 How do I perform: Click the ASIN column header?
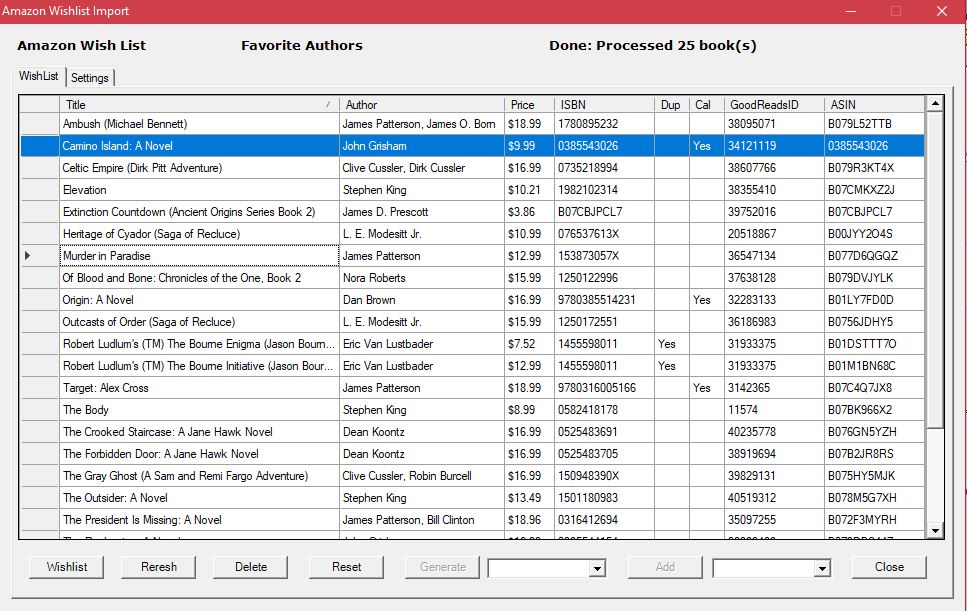(x=874, y=104)
